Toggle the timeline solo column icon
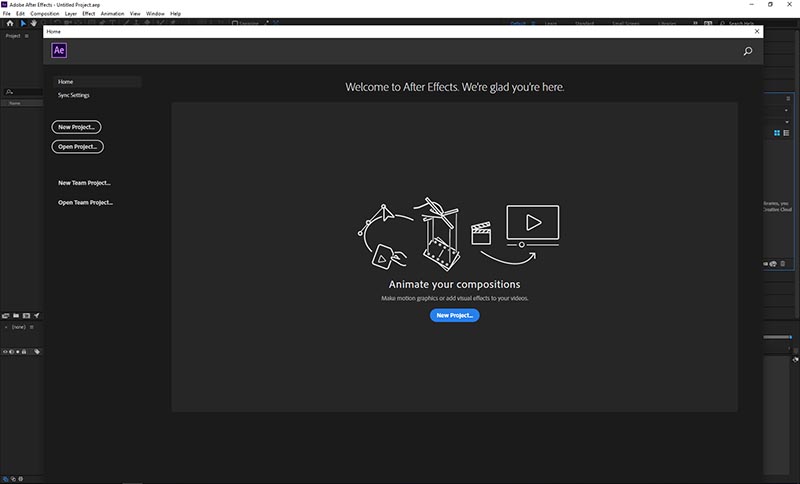The image size is (800, 484). click(x=17, y=352)
